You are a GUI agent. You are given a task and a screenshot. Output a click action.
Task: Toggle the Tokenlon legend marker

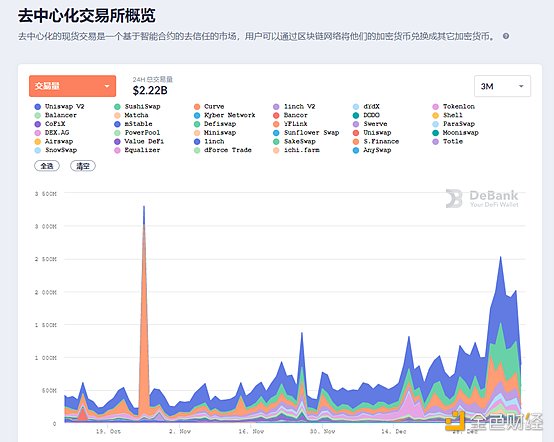[435, 107]
